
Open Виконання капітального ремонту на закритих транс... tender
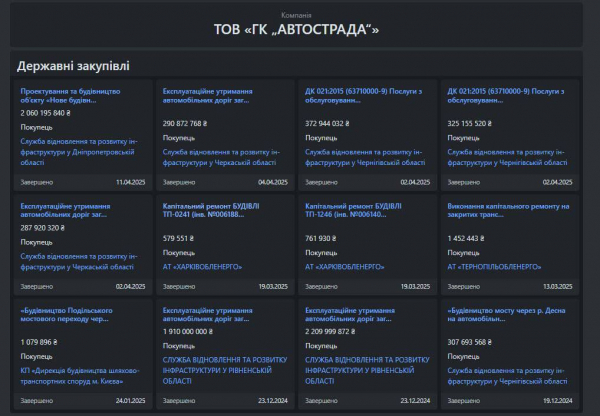[505, 210]
